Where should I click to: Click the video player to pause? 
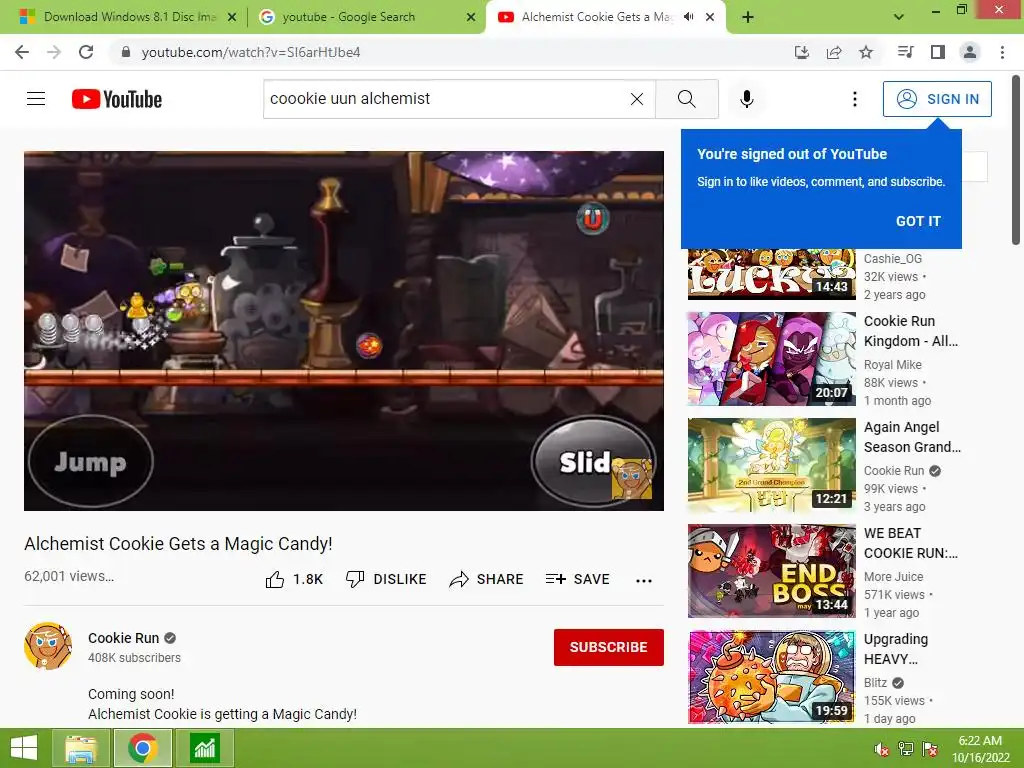(x=344, y=331)
